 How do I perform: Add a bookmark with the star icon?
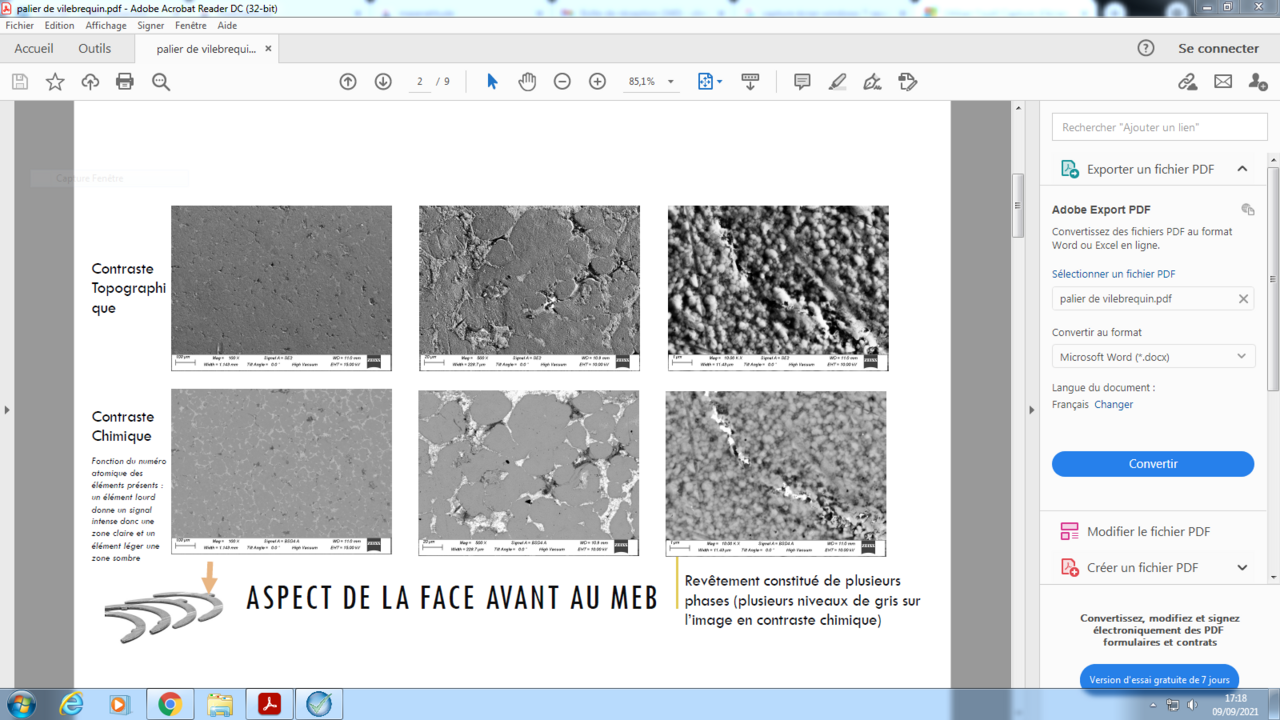pyautogui.click(x=55, y=82)
